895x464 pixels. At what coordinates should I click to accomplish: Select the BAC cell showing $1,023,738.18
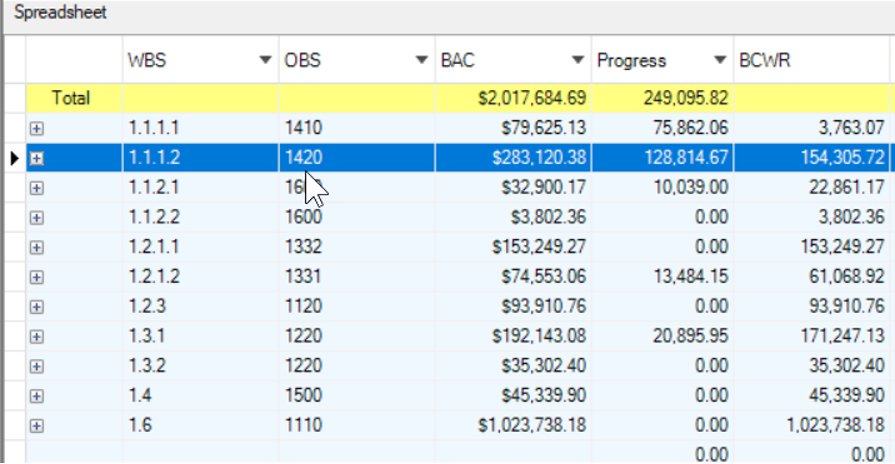531,426
